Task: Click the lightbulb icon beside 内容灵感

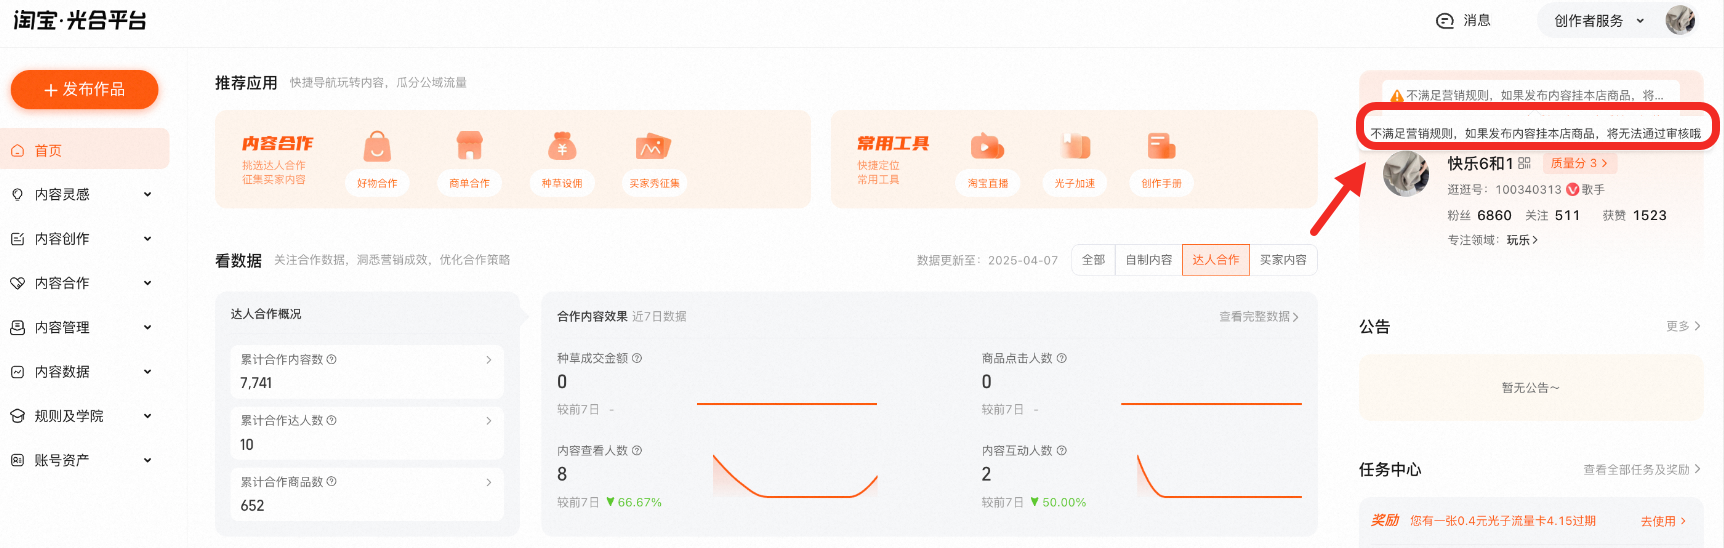Action: click(17, 195)
